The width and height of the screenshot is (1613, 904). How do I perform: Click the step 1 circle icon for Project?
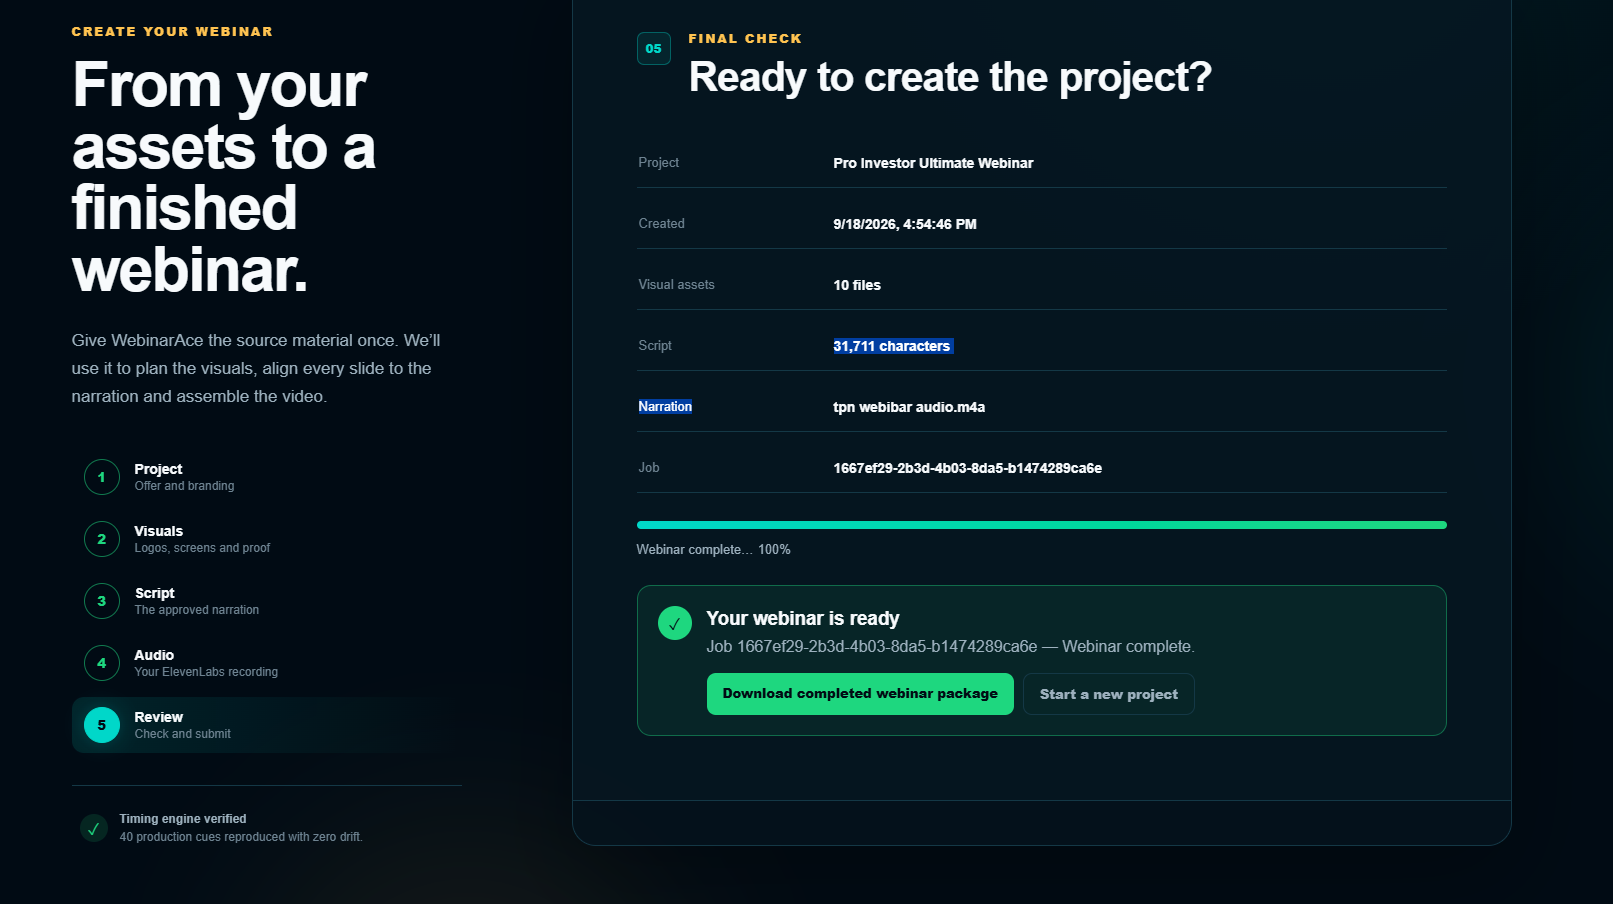point(101,477)
